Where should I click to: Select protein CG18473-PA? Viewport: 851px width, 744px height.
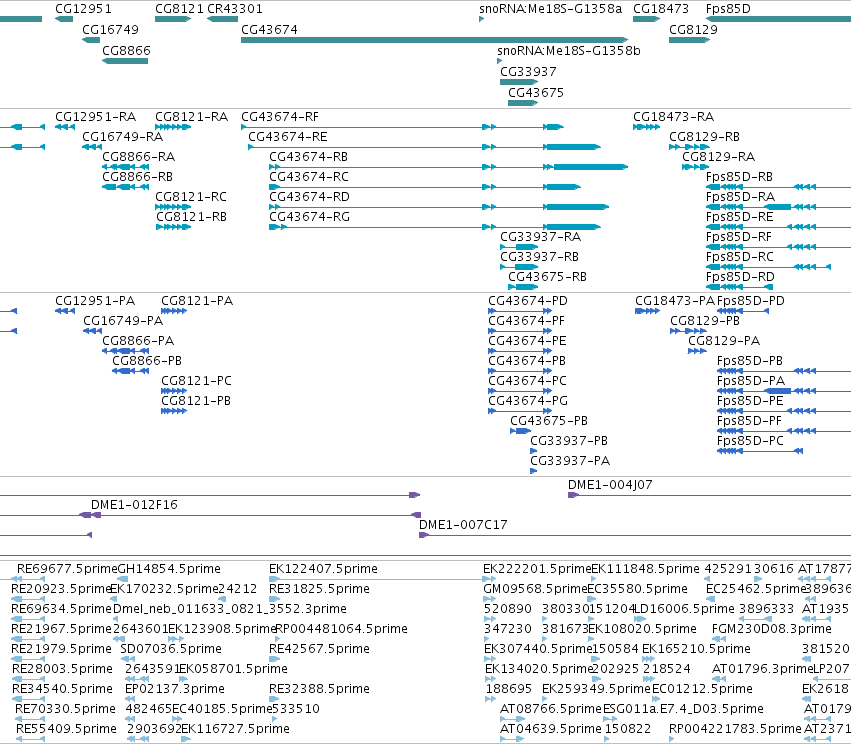647,311
